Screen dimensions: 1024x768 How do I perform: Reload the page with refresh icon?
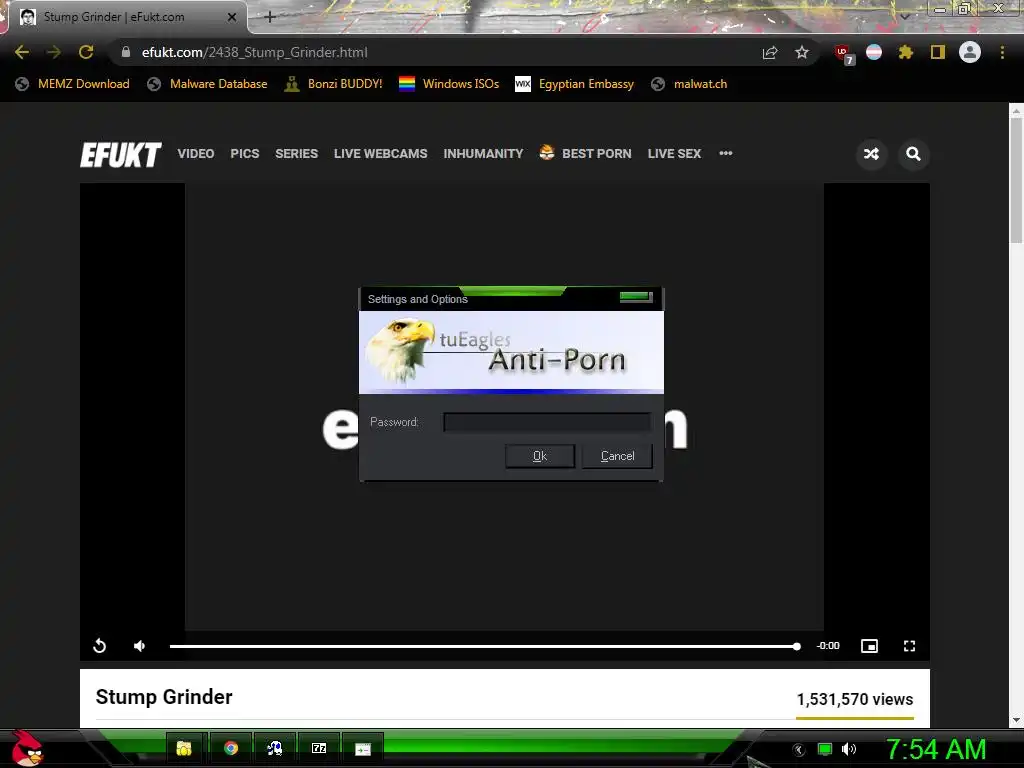[x=86, y=52]
